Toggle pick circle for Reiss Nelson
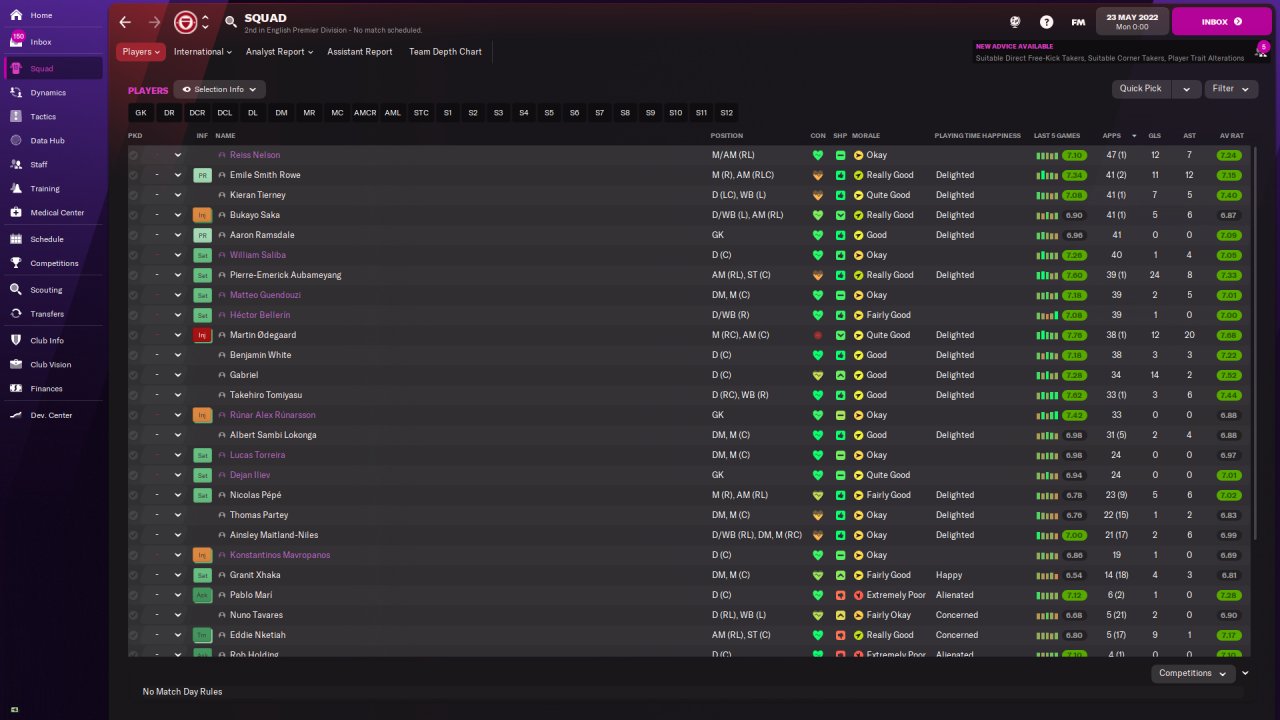 134,155
